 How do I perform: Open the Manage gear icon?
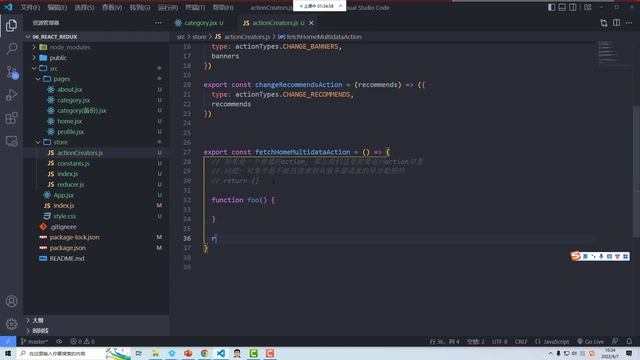coord(11,324)
